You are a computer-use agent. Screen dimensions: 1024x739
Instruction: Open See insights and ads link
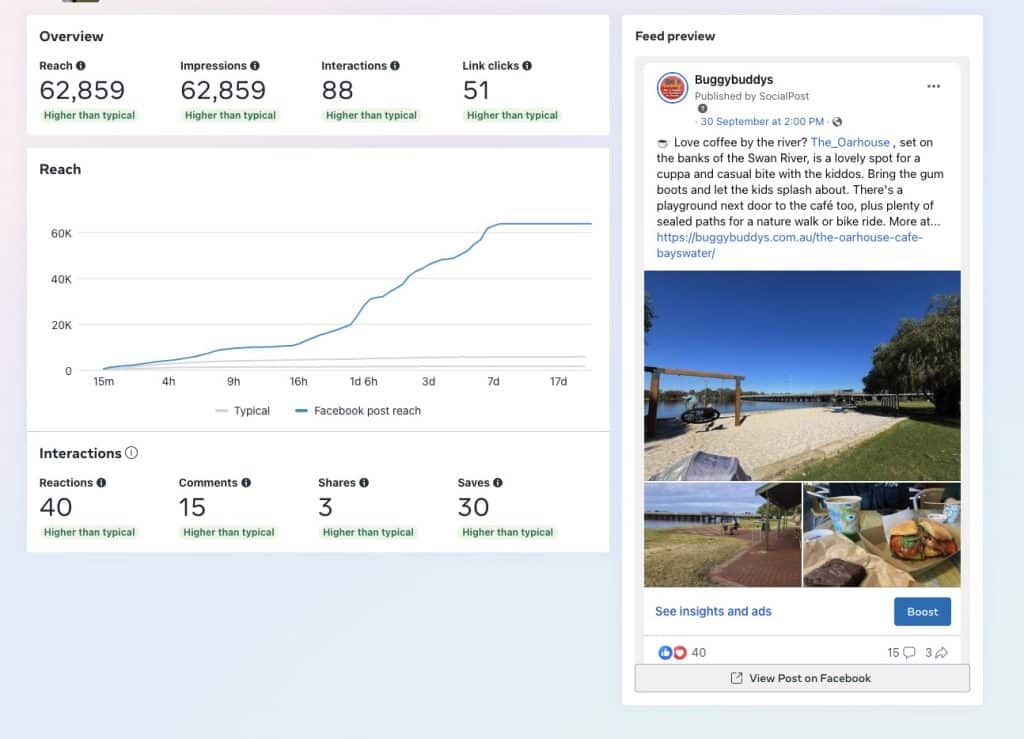713,612
